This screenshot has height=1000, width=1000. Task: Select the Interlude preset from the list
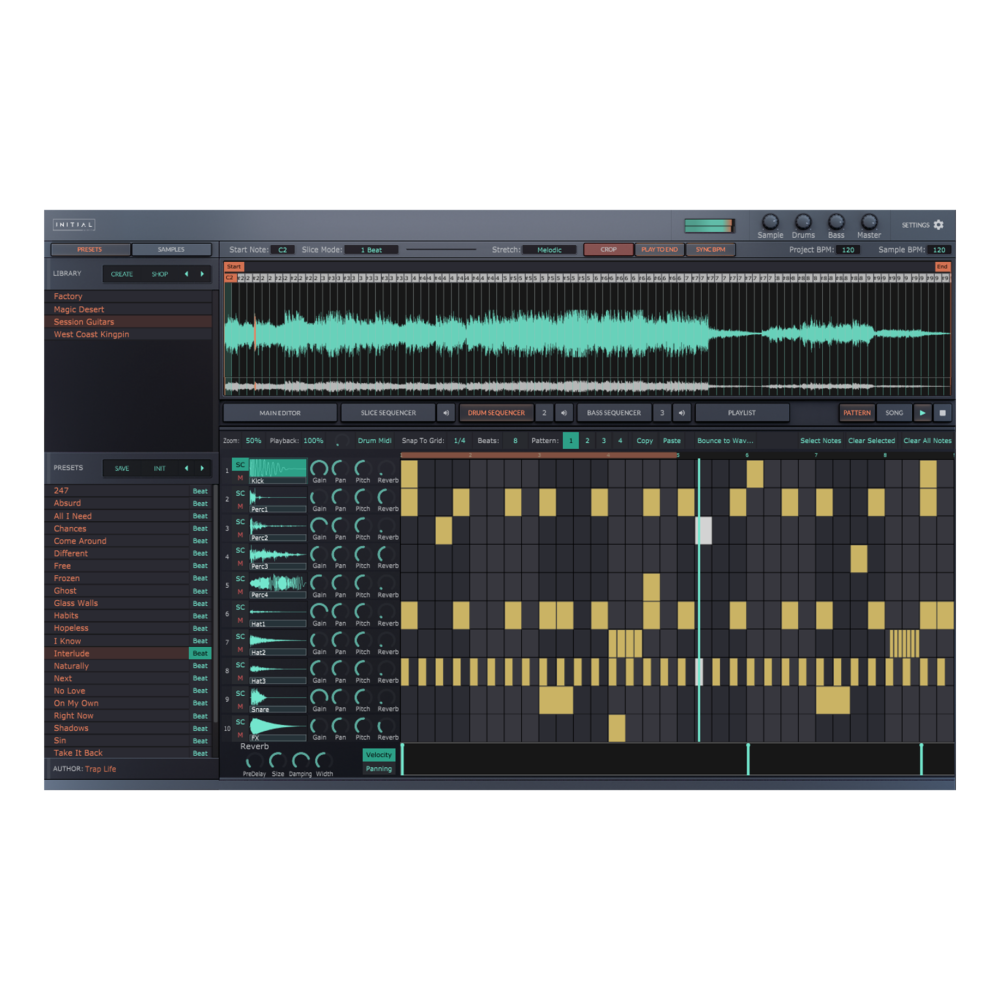pyautogui.click(x=70, y=653)
